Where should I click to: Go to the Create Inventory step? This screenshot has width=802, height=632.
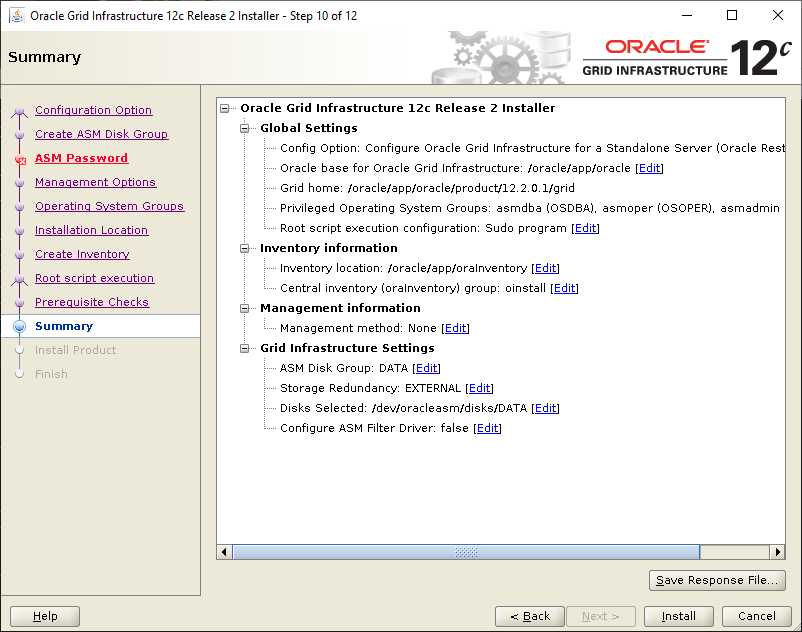[82, 255]
